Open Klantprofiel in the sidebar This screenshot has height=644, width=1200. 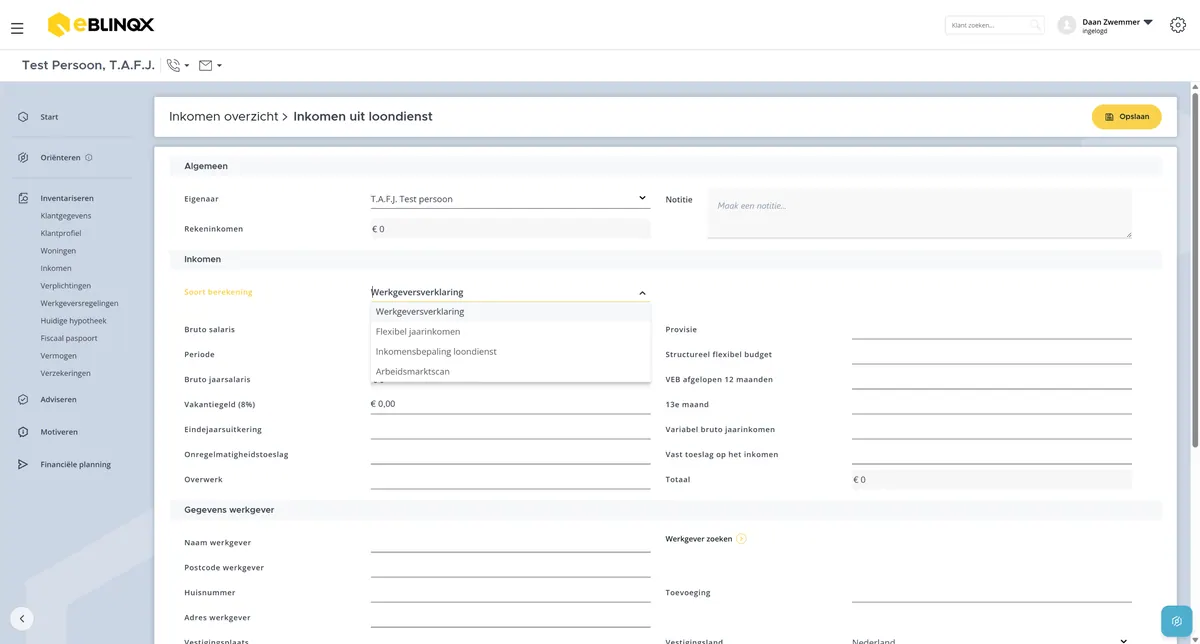point(61,233)
